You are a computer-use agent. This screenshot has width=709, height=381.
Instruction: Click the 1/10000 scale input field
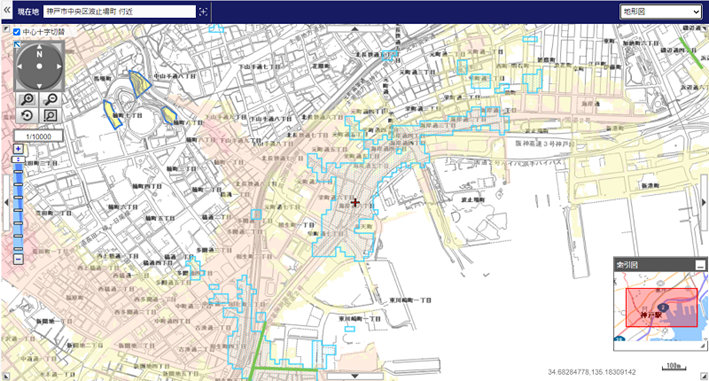pos(38,136)
